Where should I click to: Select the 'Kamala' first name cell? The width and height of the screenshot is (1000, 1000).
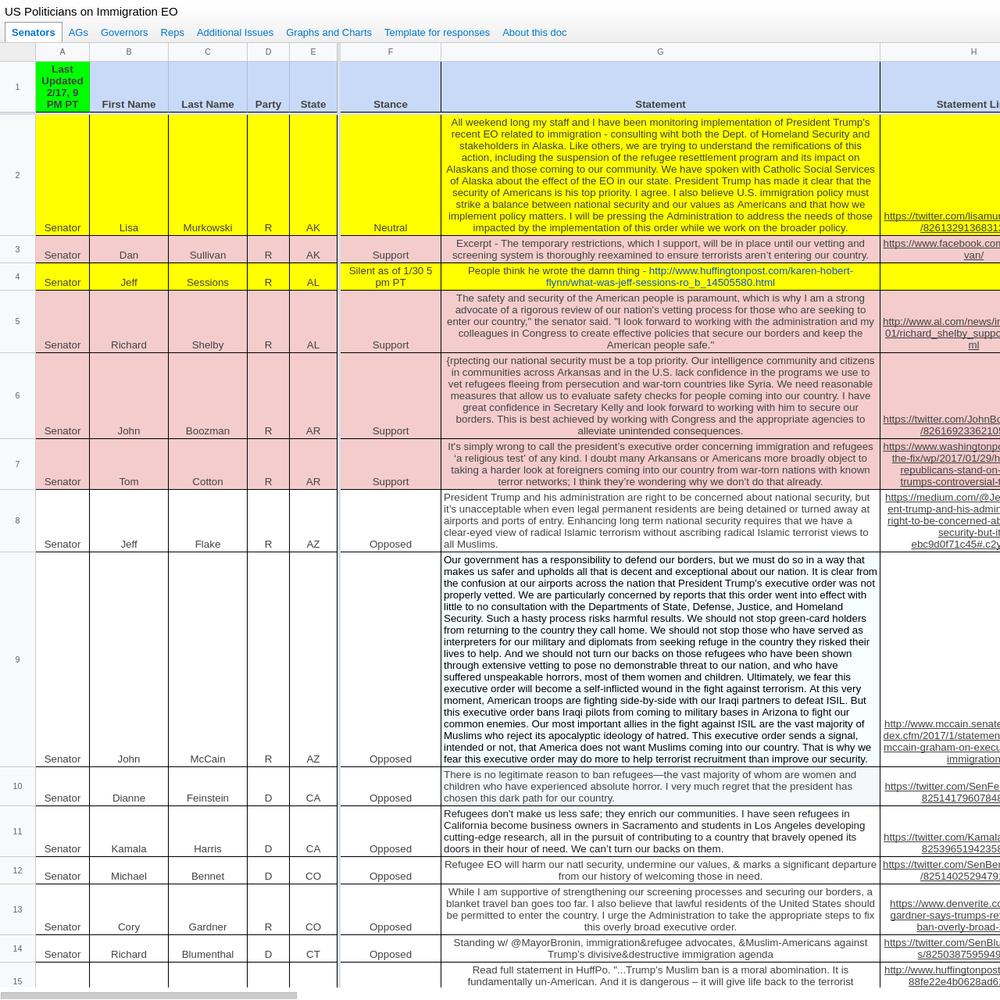point(129,832)
